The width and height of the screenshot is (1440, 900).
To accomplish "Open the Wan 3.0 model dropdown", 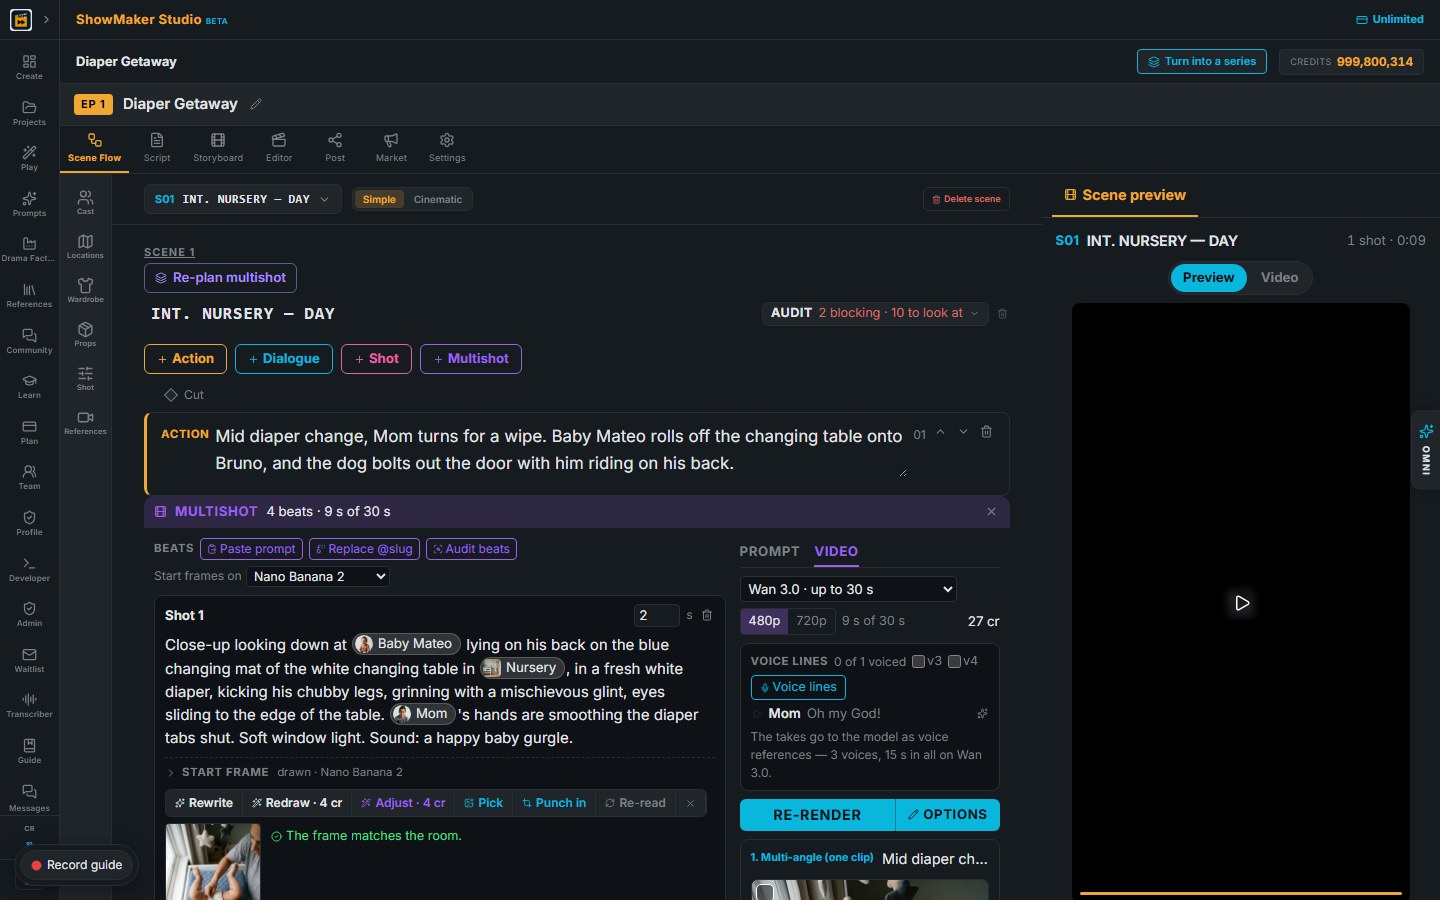I will click(x=848, y=589).
